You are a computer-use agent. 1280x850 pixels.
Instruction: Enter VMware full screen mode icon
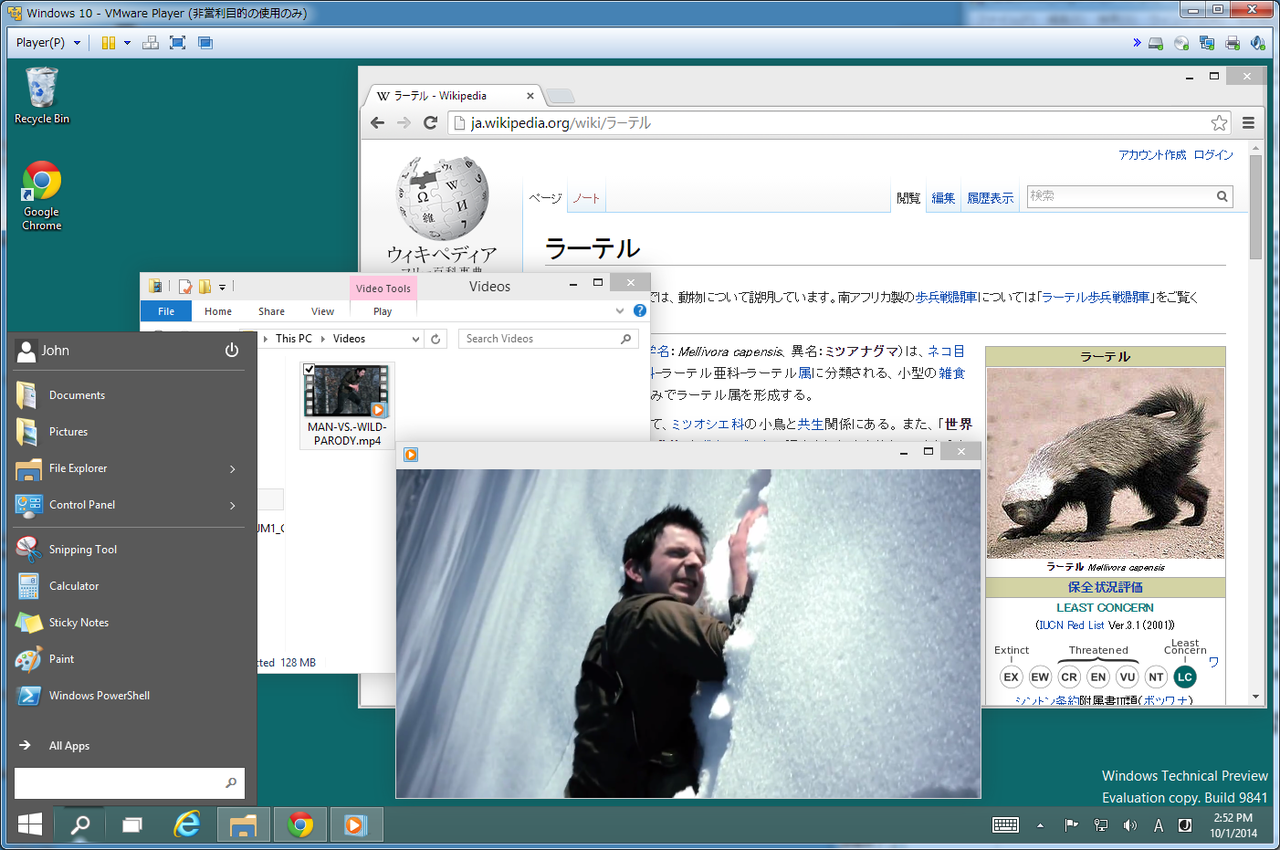click(178, 43)
